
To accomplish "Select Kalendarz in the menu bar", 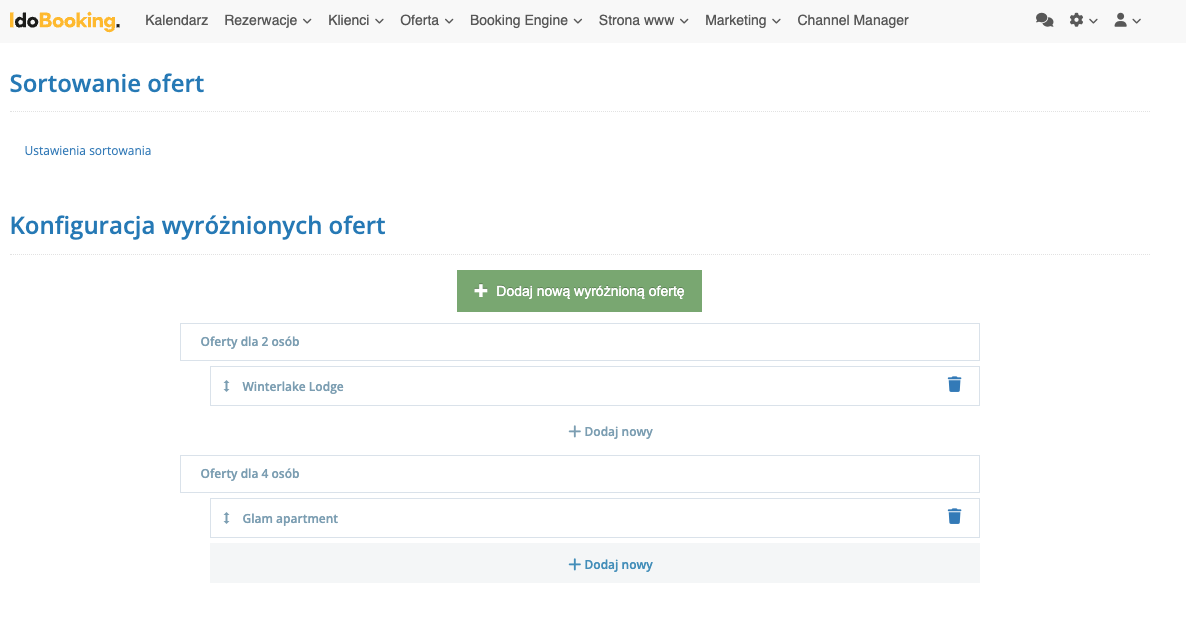I will tap(176, 20).
